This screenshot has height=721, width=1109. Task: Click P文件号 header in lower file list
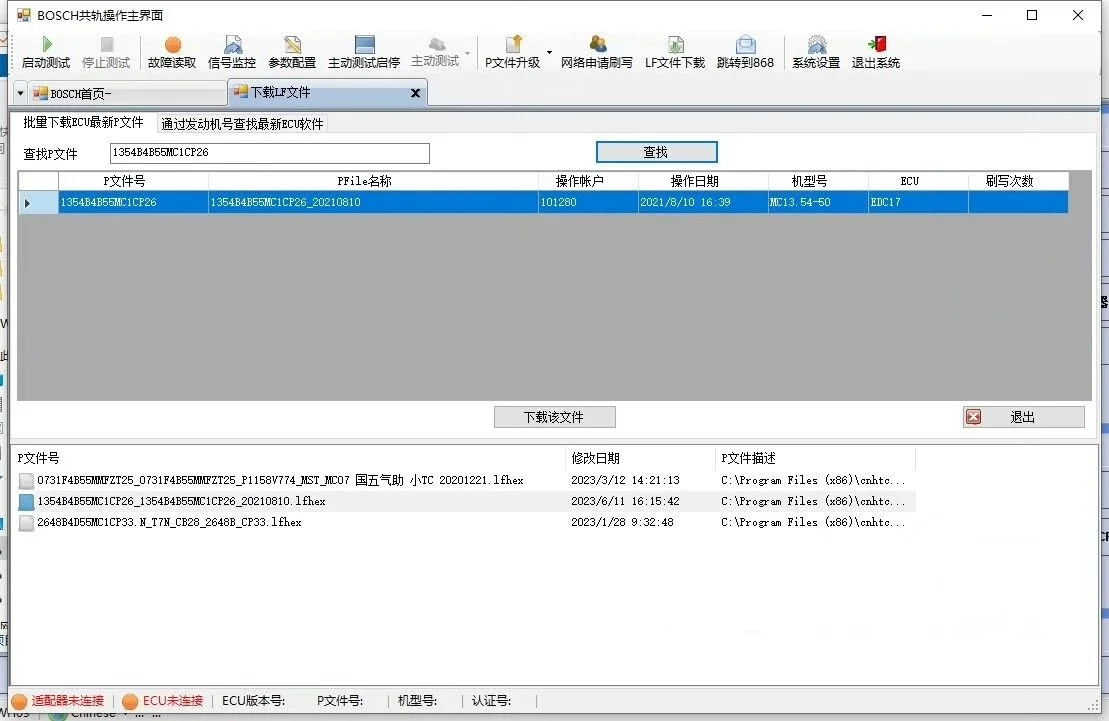[x=289, y=458]
